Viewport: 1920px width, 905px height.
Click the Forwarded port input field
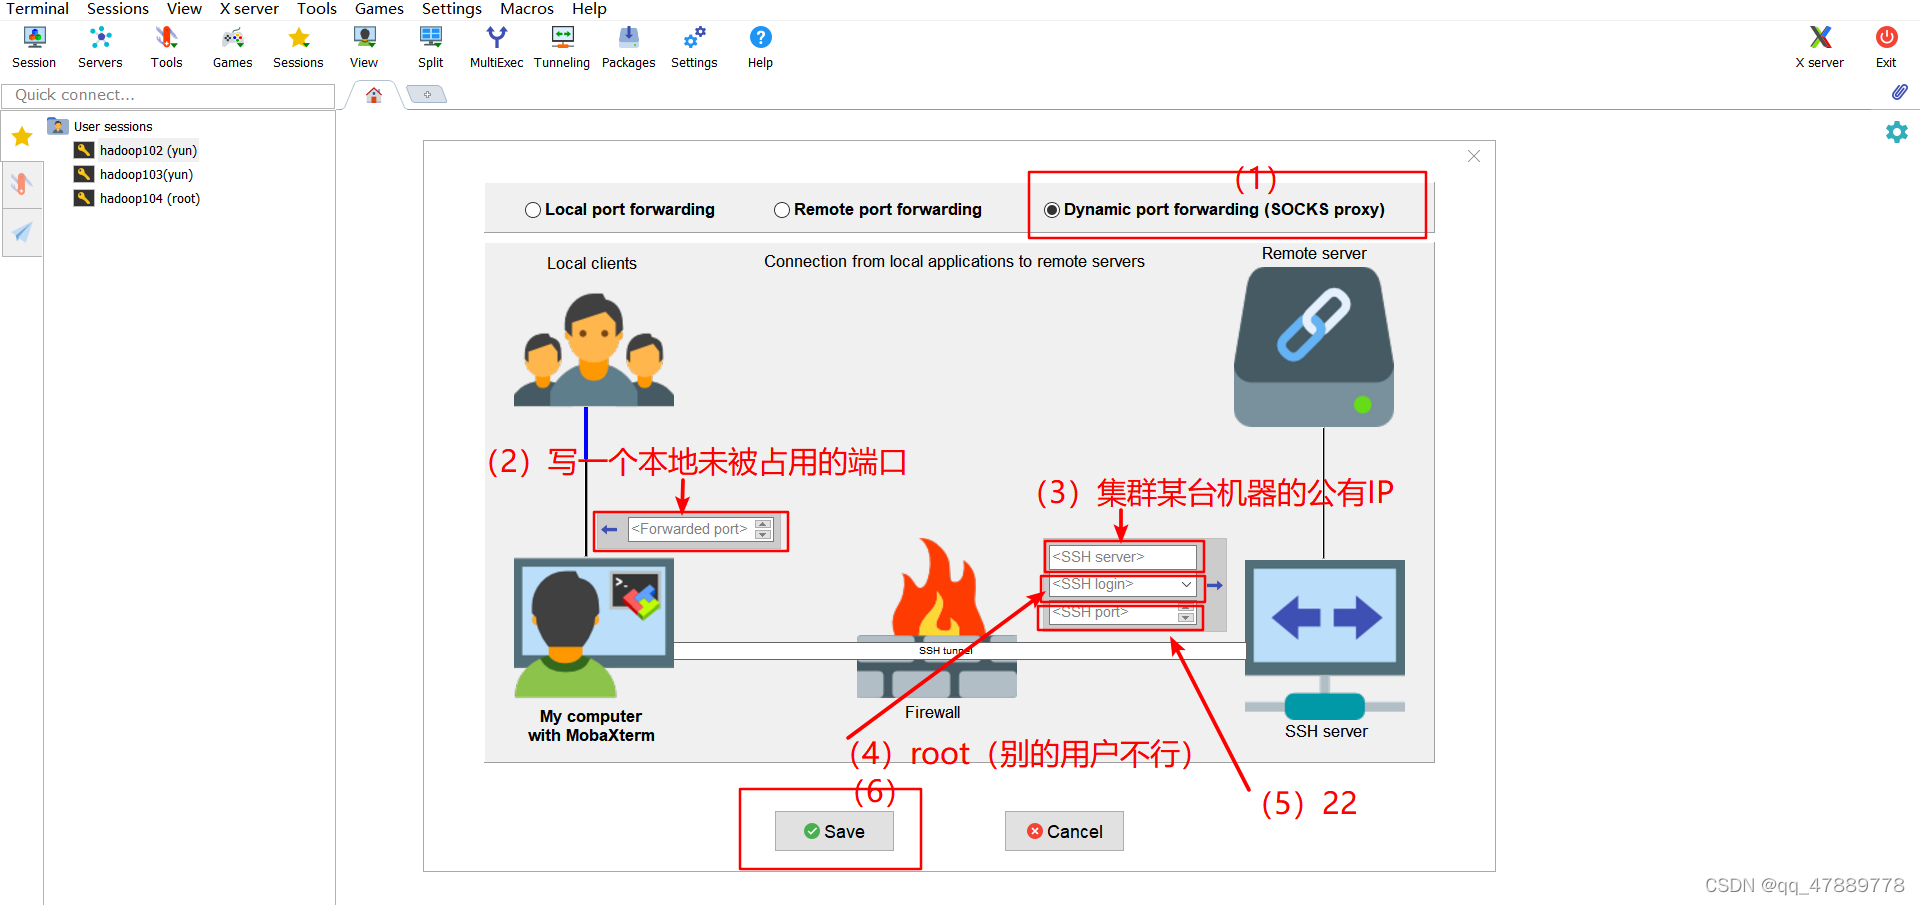tap(691, 529)
